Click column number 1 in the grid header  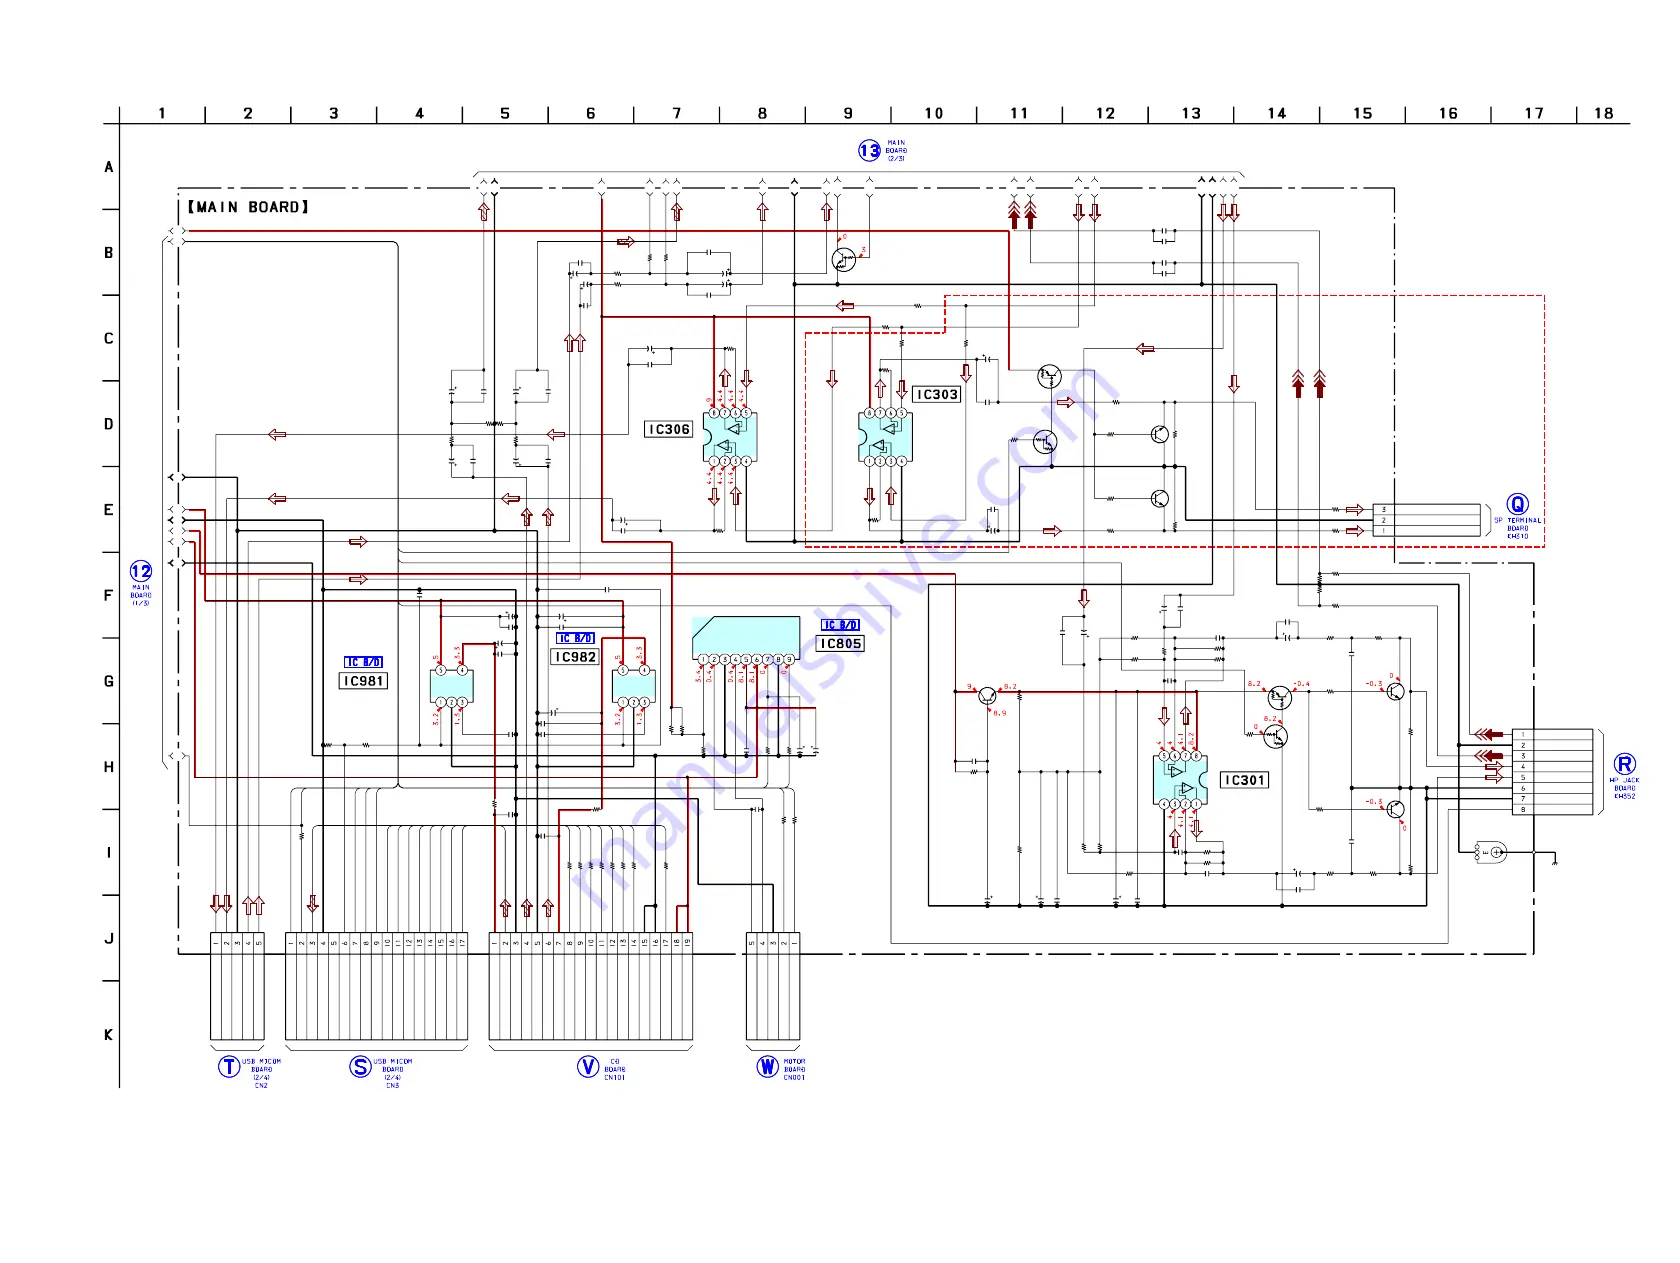coord(162,113)
